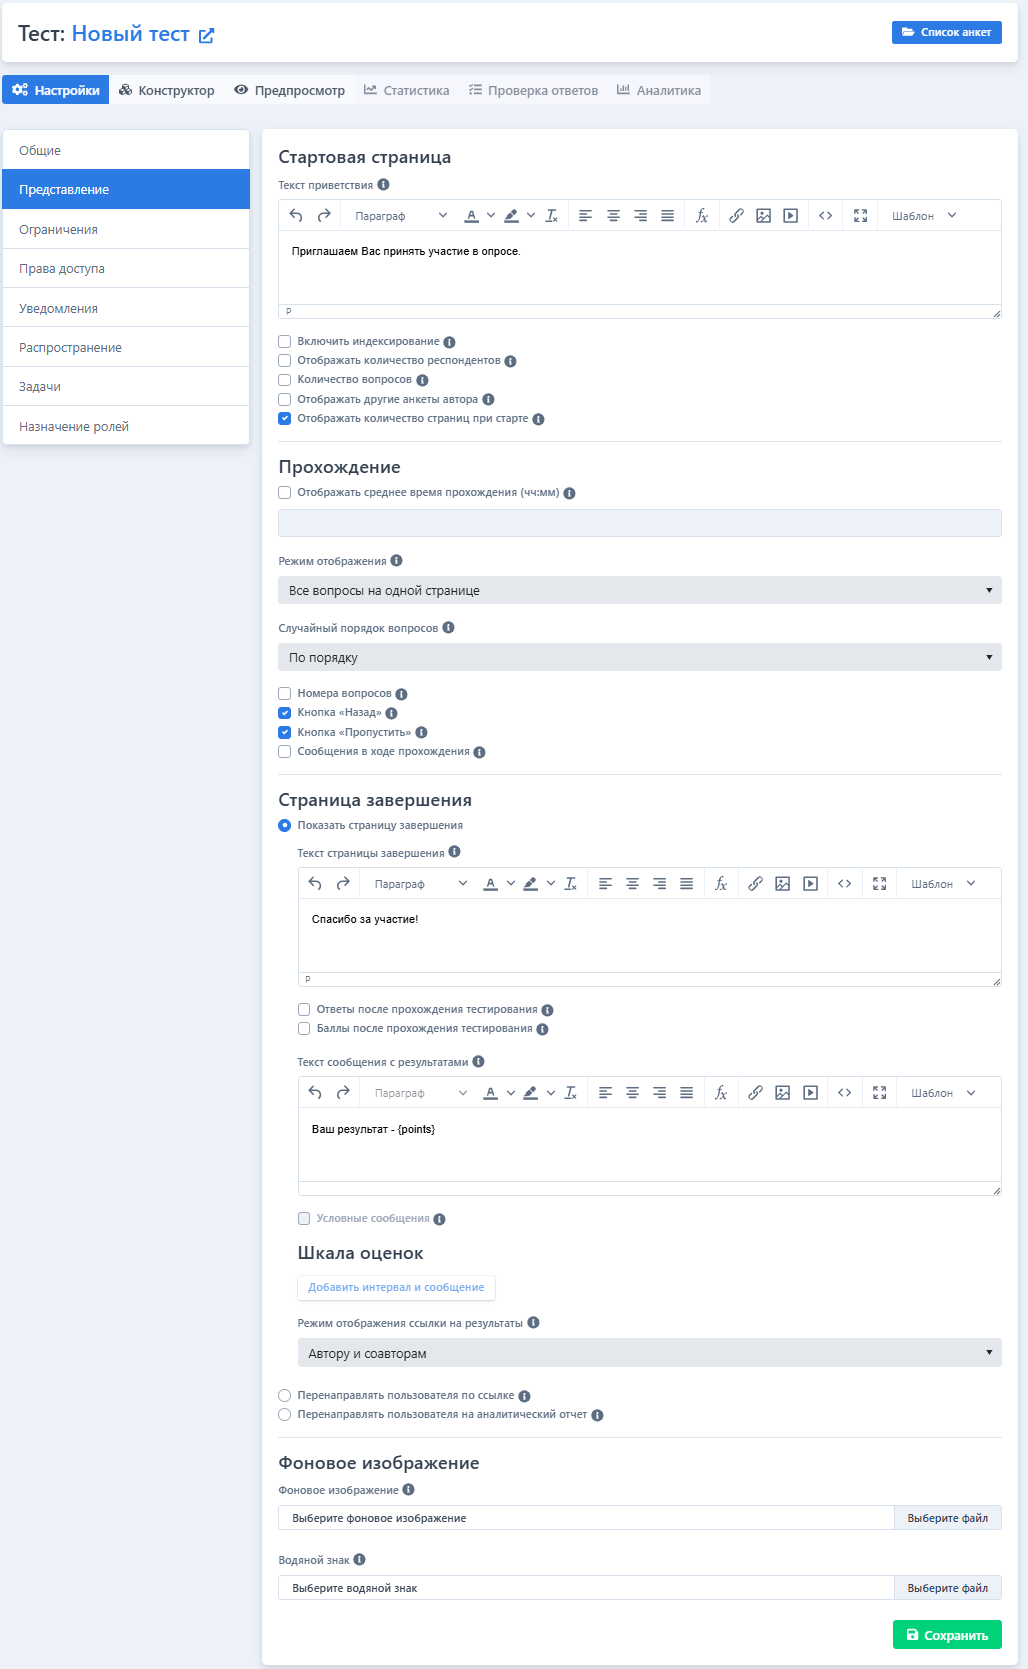Insert image in greeting text editor
Viewport: 1028px width, 1669px height.
pos(764,216)
